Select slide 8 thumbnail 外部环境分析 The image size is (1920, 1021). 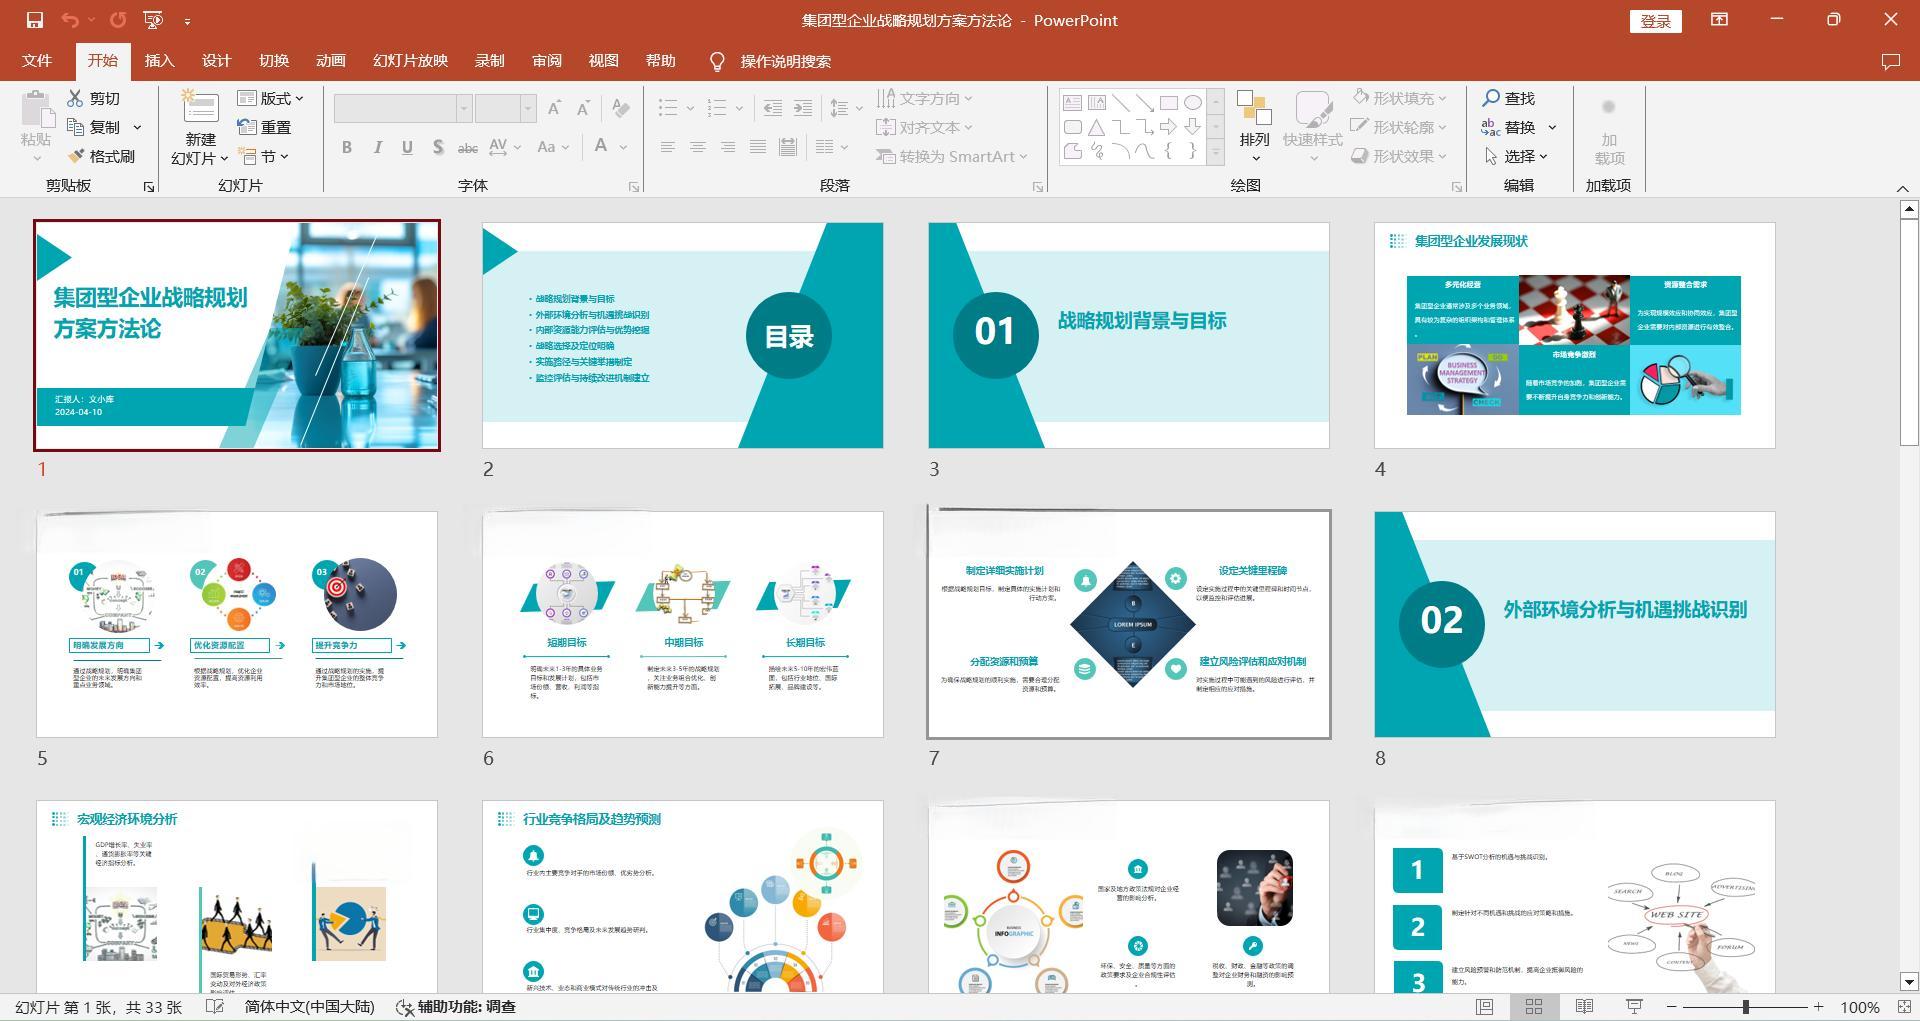coord(1574,624)
